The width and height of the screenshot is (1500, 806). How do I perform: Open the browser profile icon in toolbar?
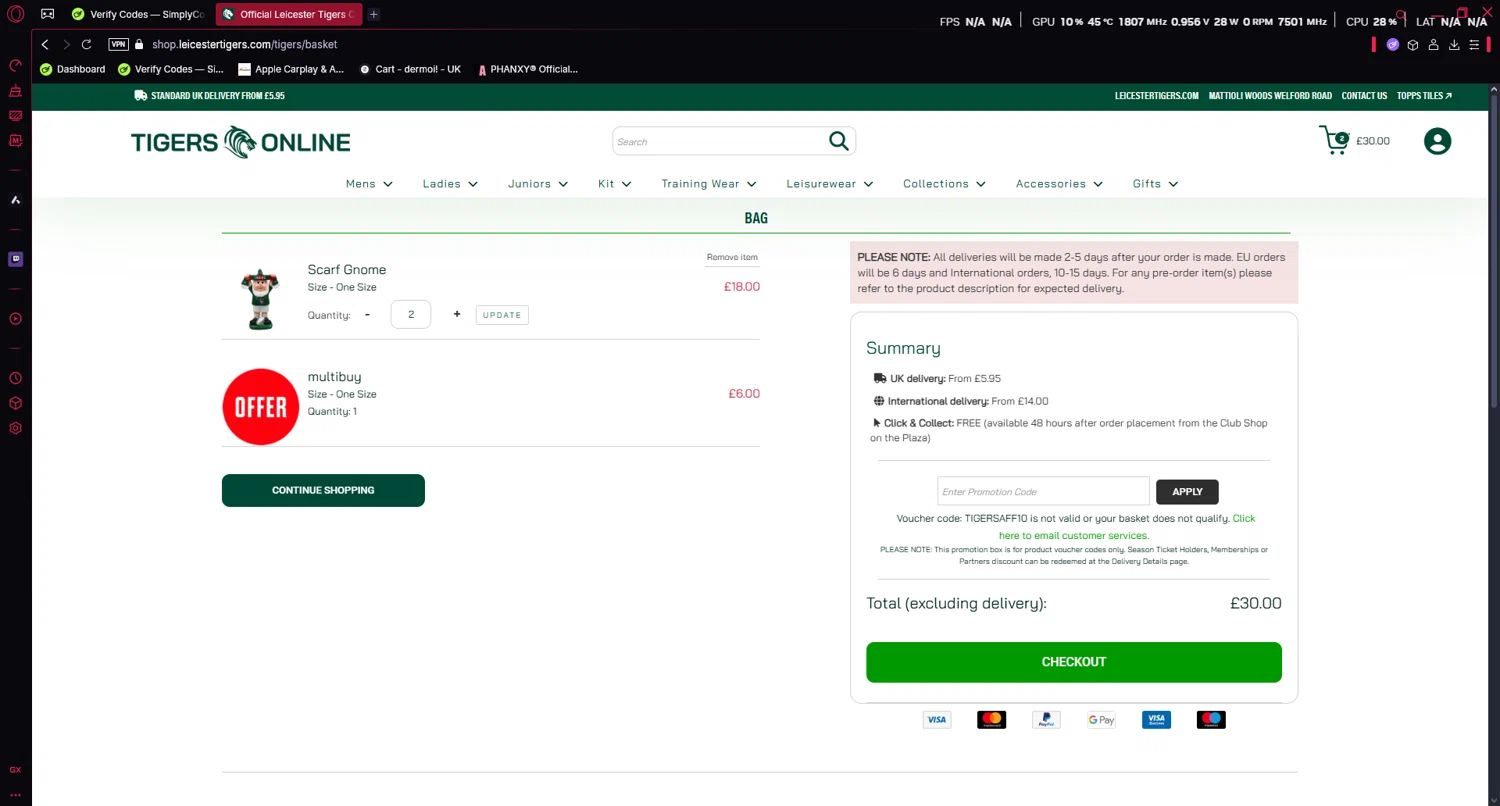[1433, 44]
